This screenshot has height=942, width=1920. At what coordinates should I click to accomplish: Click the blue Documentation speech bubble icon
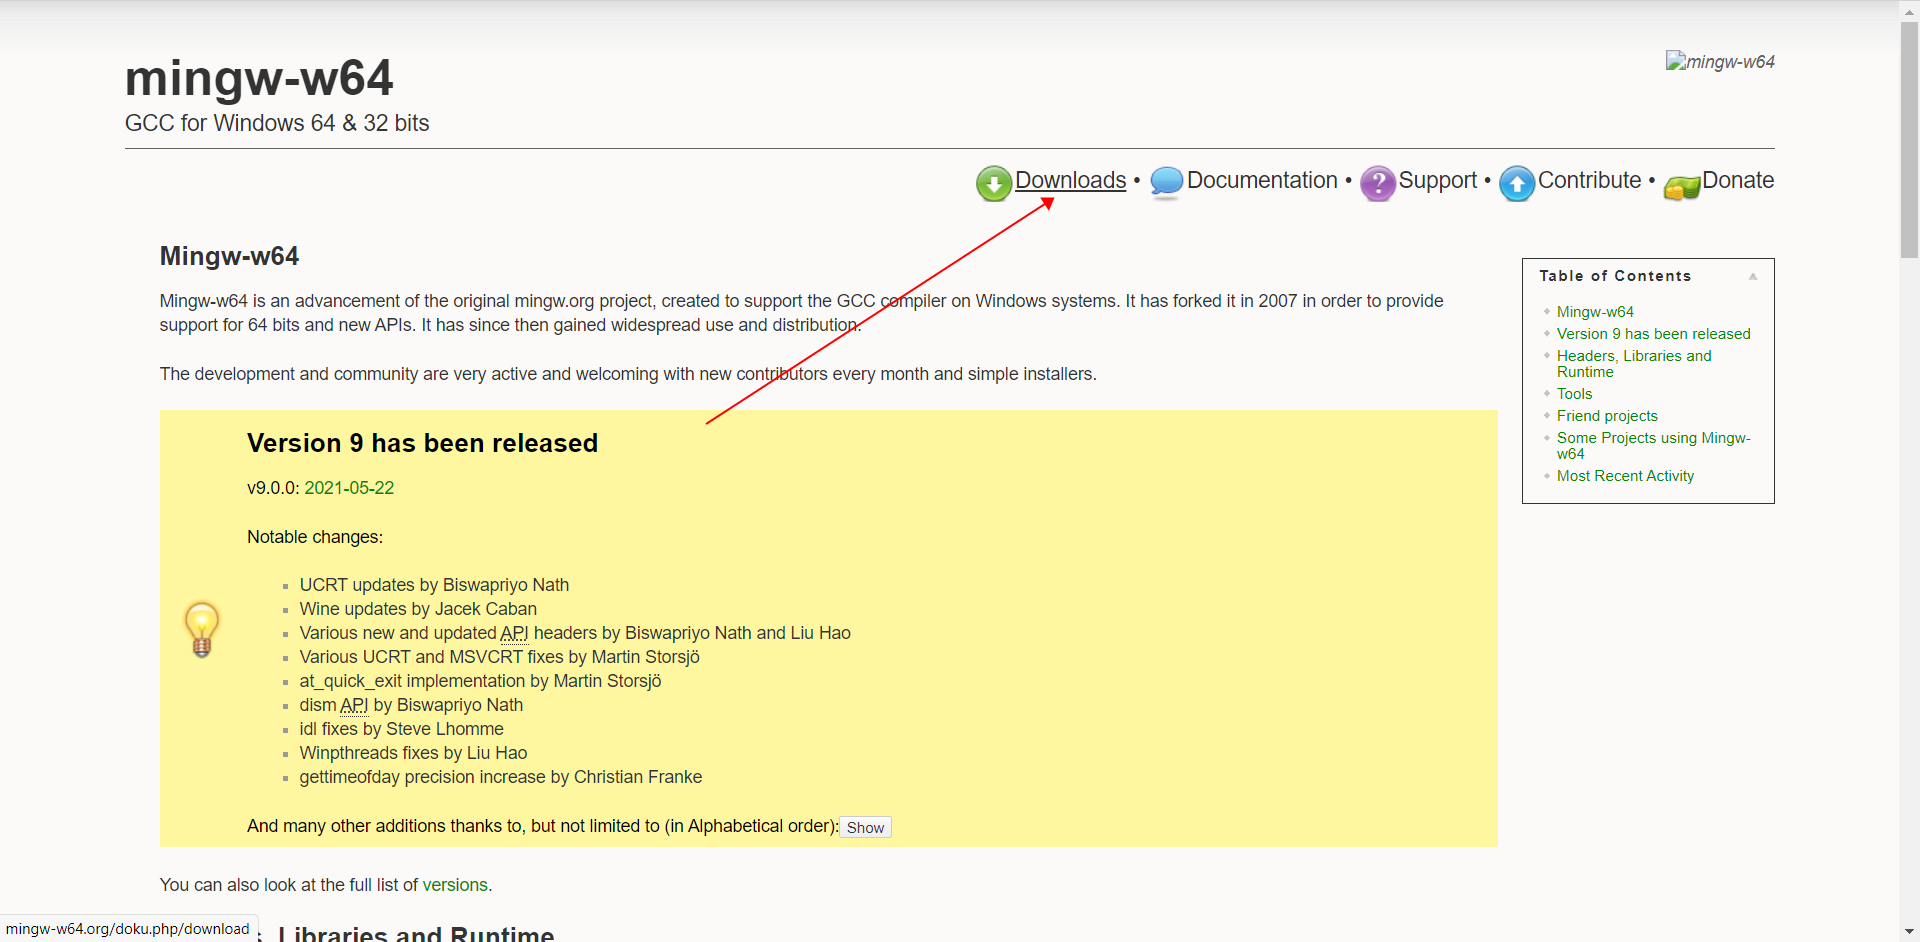pyautogui.click(x=1166, y=183)
